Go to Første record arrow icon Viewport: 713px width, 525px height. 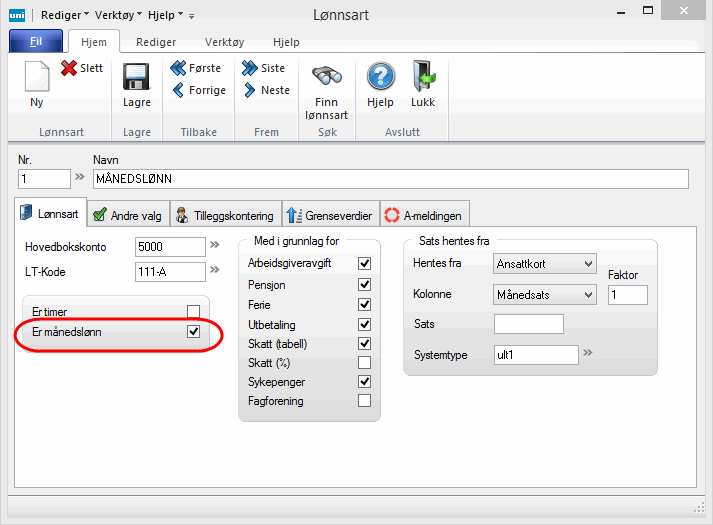pos(179,68)
